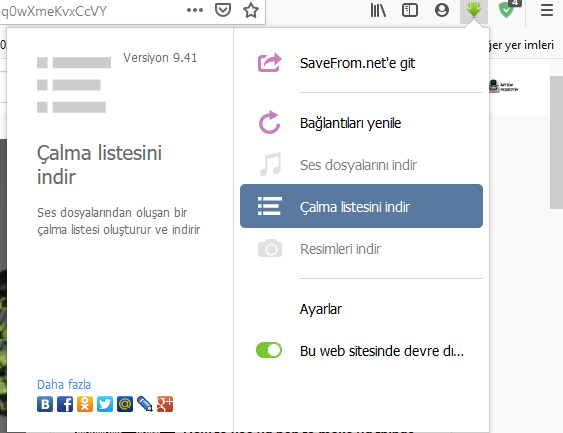Image resolution: width=563 pixels, height=433 pixels.
Task: Open Firefox hamburger menu
Action: click(x=546, y=10)
